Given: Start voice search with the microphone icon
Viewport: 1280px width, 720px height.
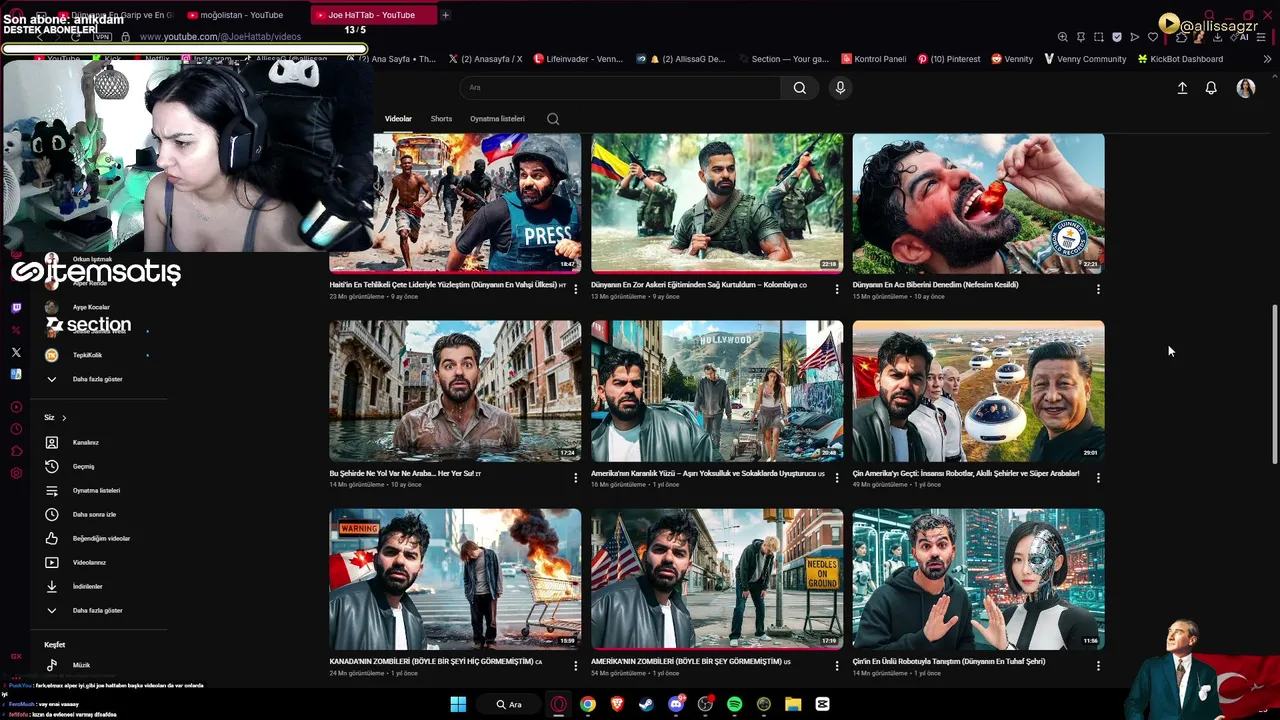Looking at the screenshot, I should pyautogui.click(x=840, y=88).
